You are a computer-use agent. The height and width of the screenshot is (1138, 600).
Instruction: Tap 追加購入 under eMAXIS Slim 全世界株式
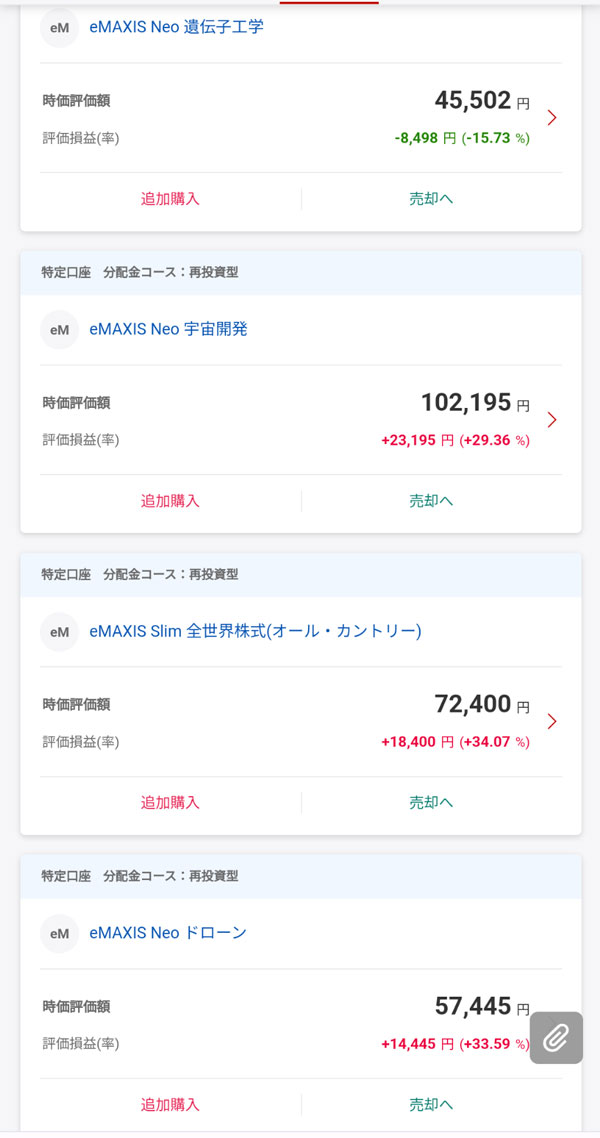tap(170, 803)
